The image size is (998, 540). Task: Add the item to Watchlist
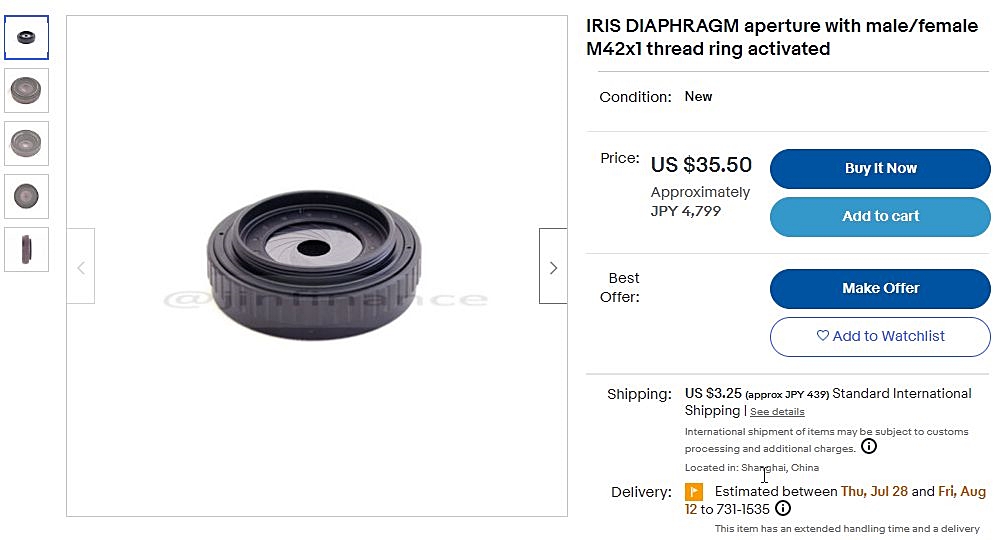tap(880, 337)
